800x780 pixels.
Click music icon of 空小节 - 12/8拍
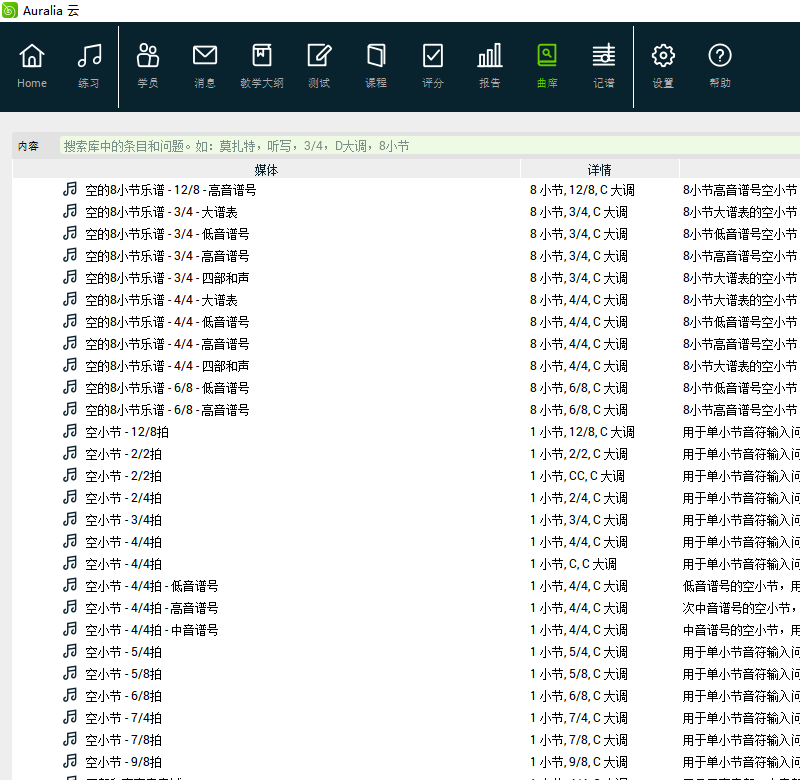pyautogui.click(x=70, y=431)
